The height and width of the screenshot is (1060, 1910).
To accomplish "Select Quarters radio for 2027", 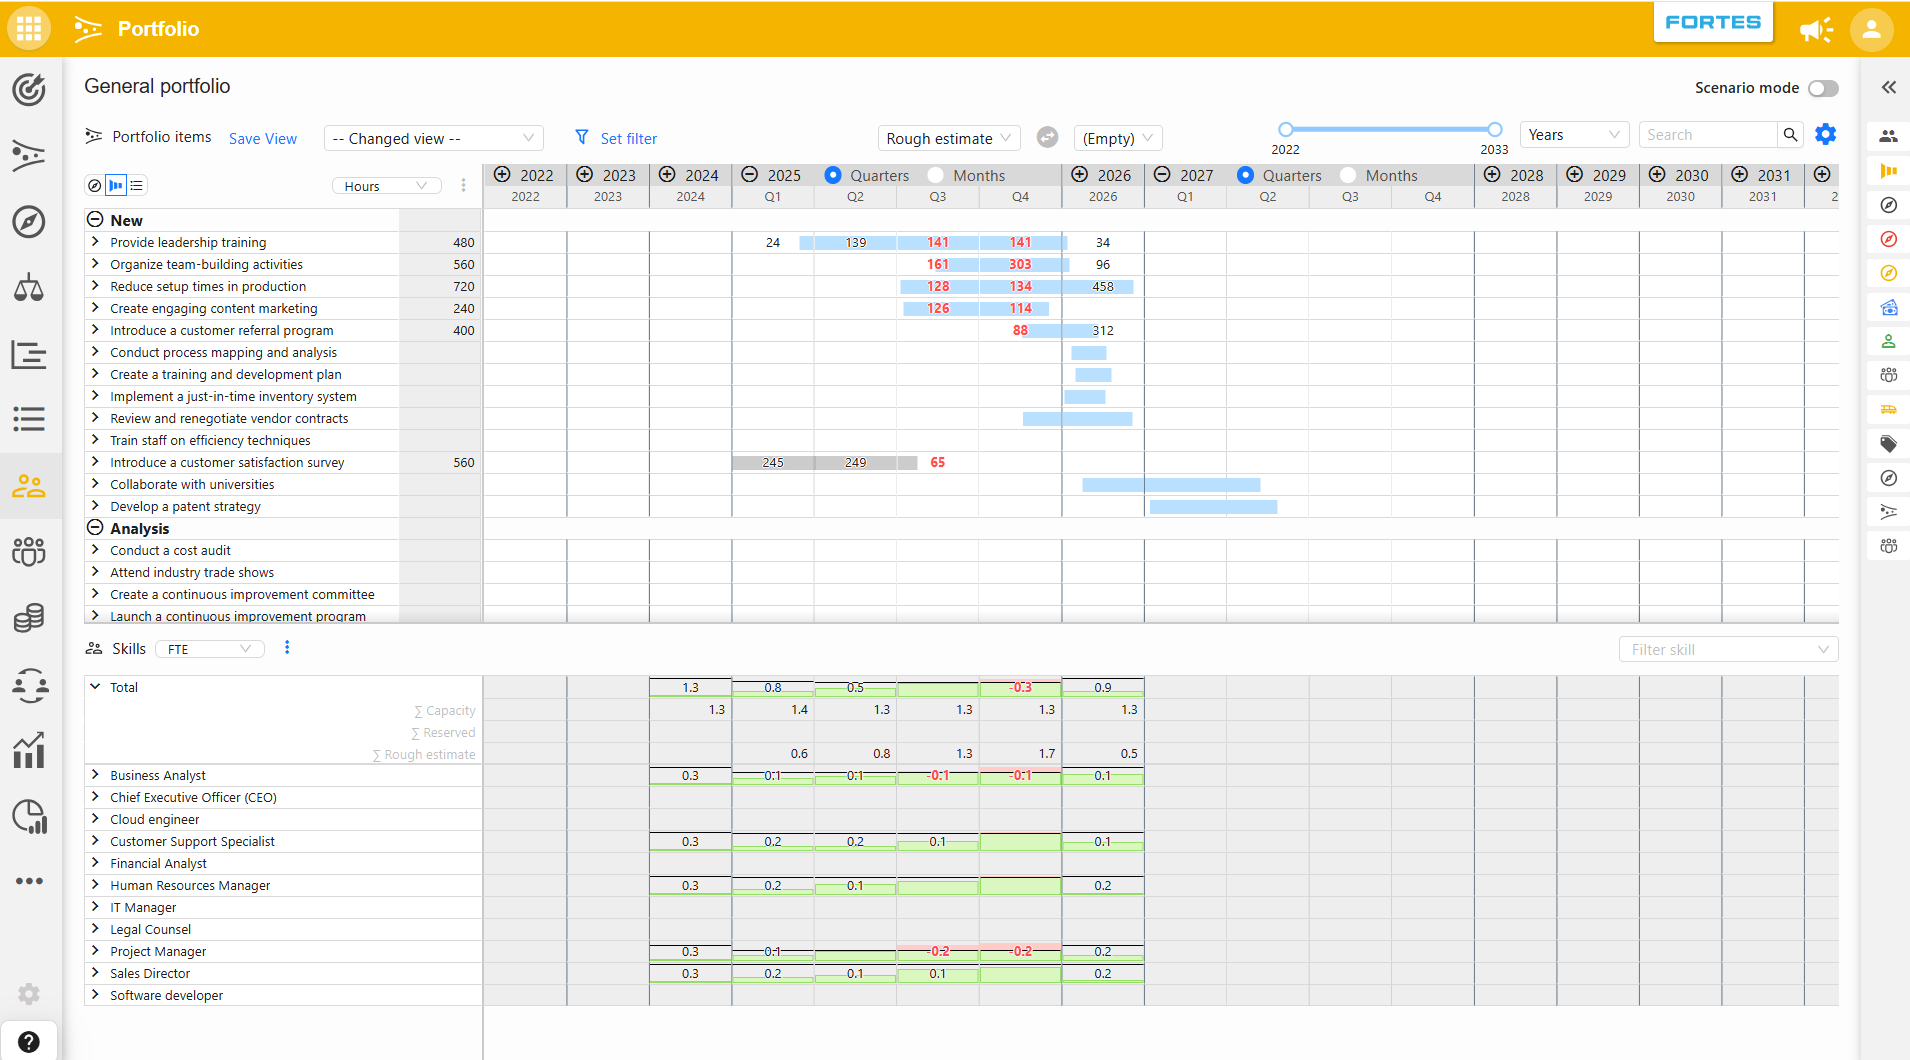I will (1245, 175).
